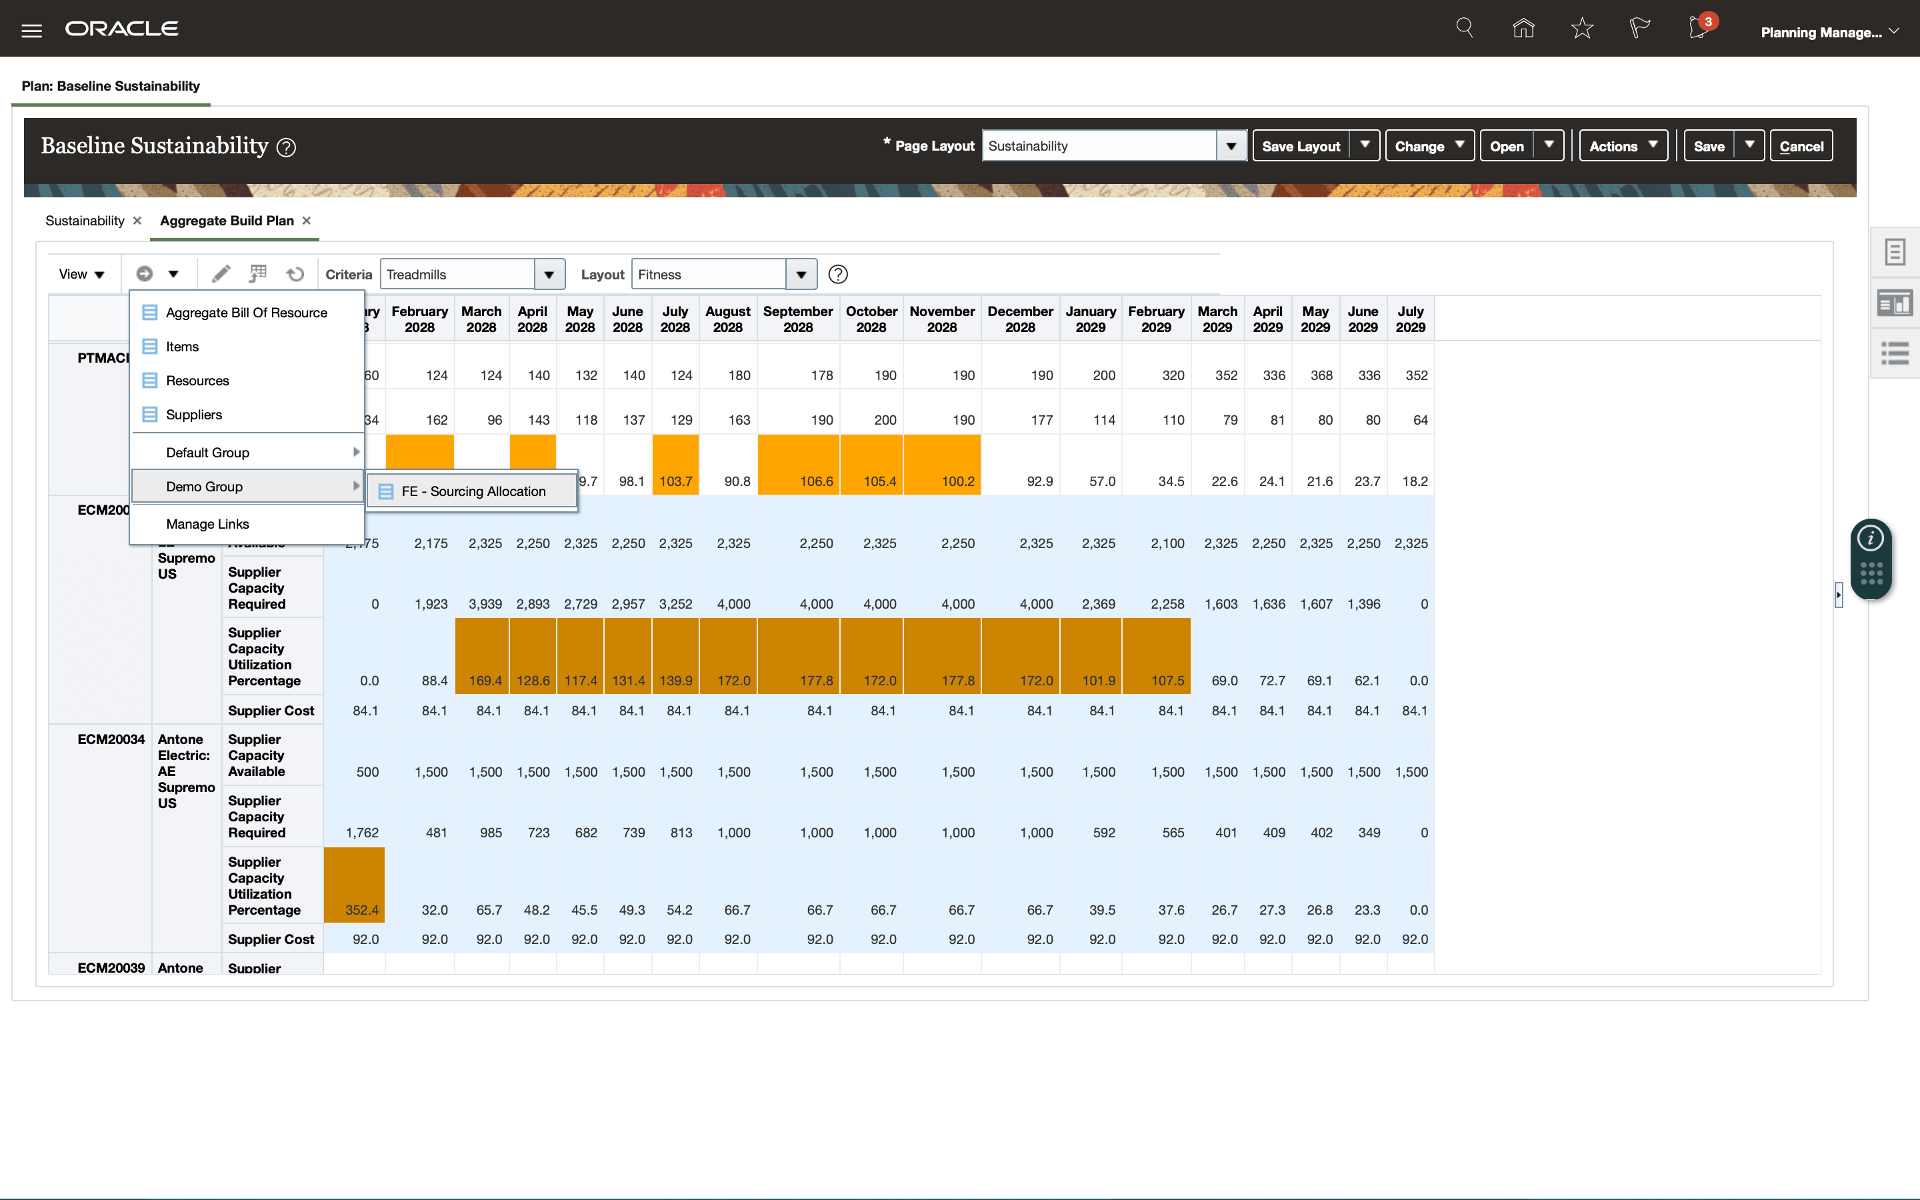This screenshot has height=1200, width=1920.
Task: Open the View menu
Action: [81, 274]
